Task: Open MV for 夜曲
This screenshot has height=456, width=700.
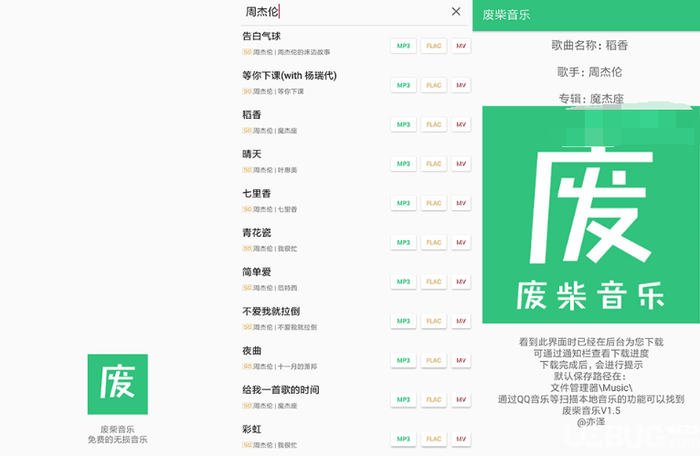Action: coord(461,360)
